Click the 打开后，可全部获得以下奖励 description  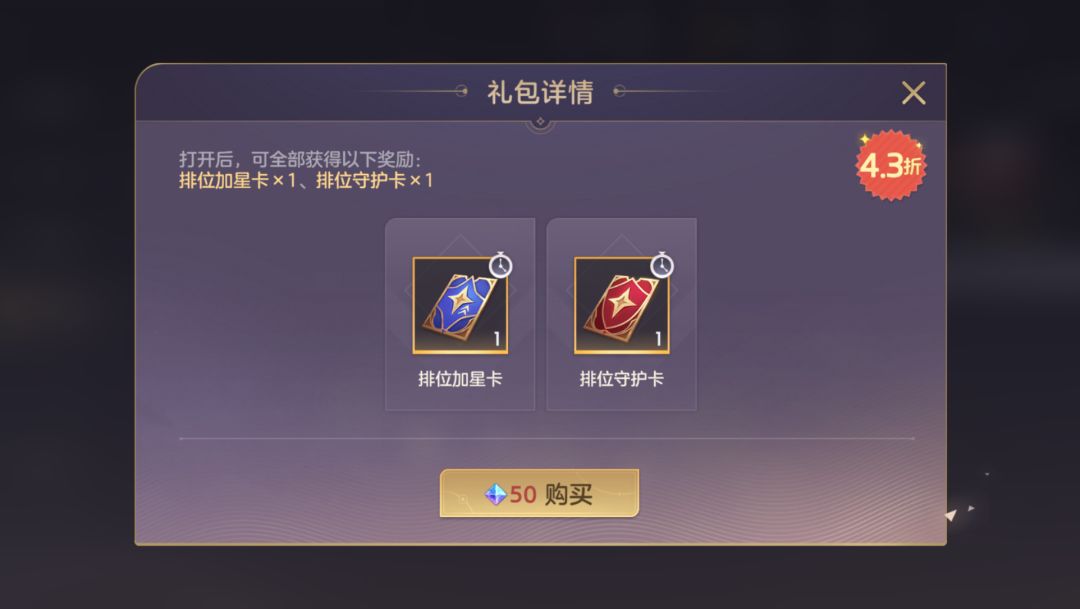(x=300, y=159)
